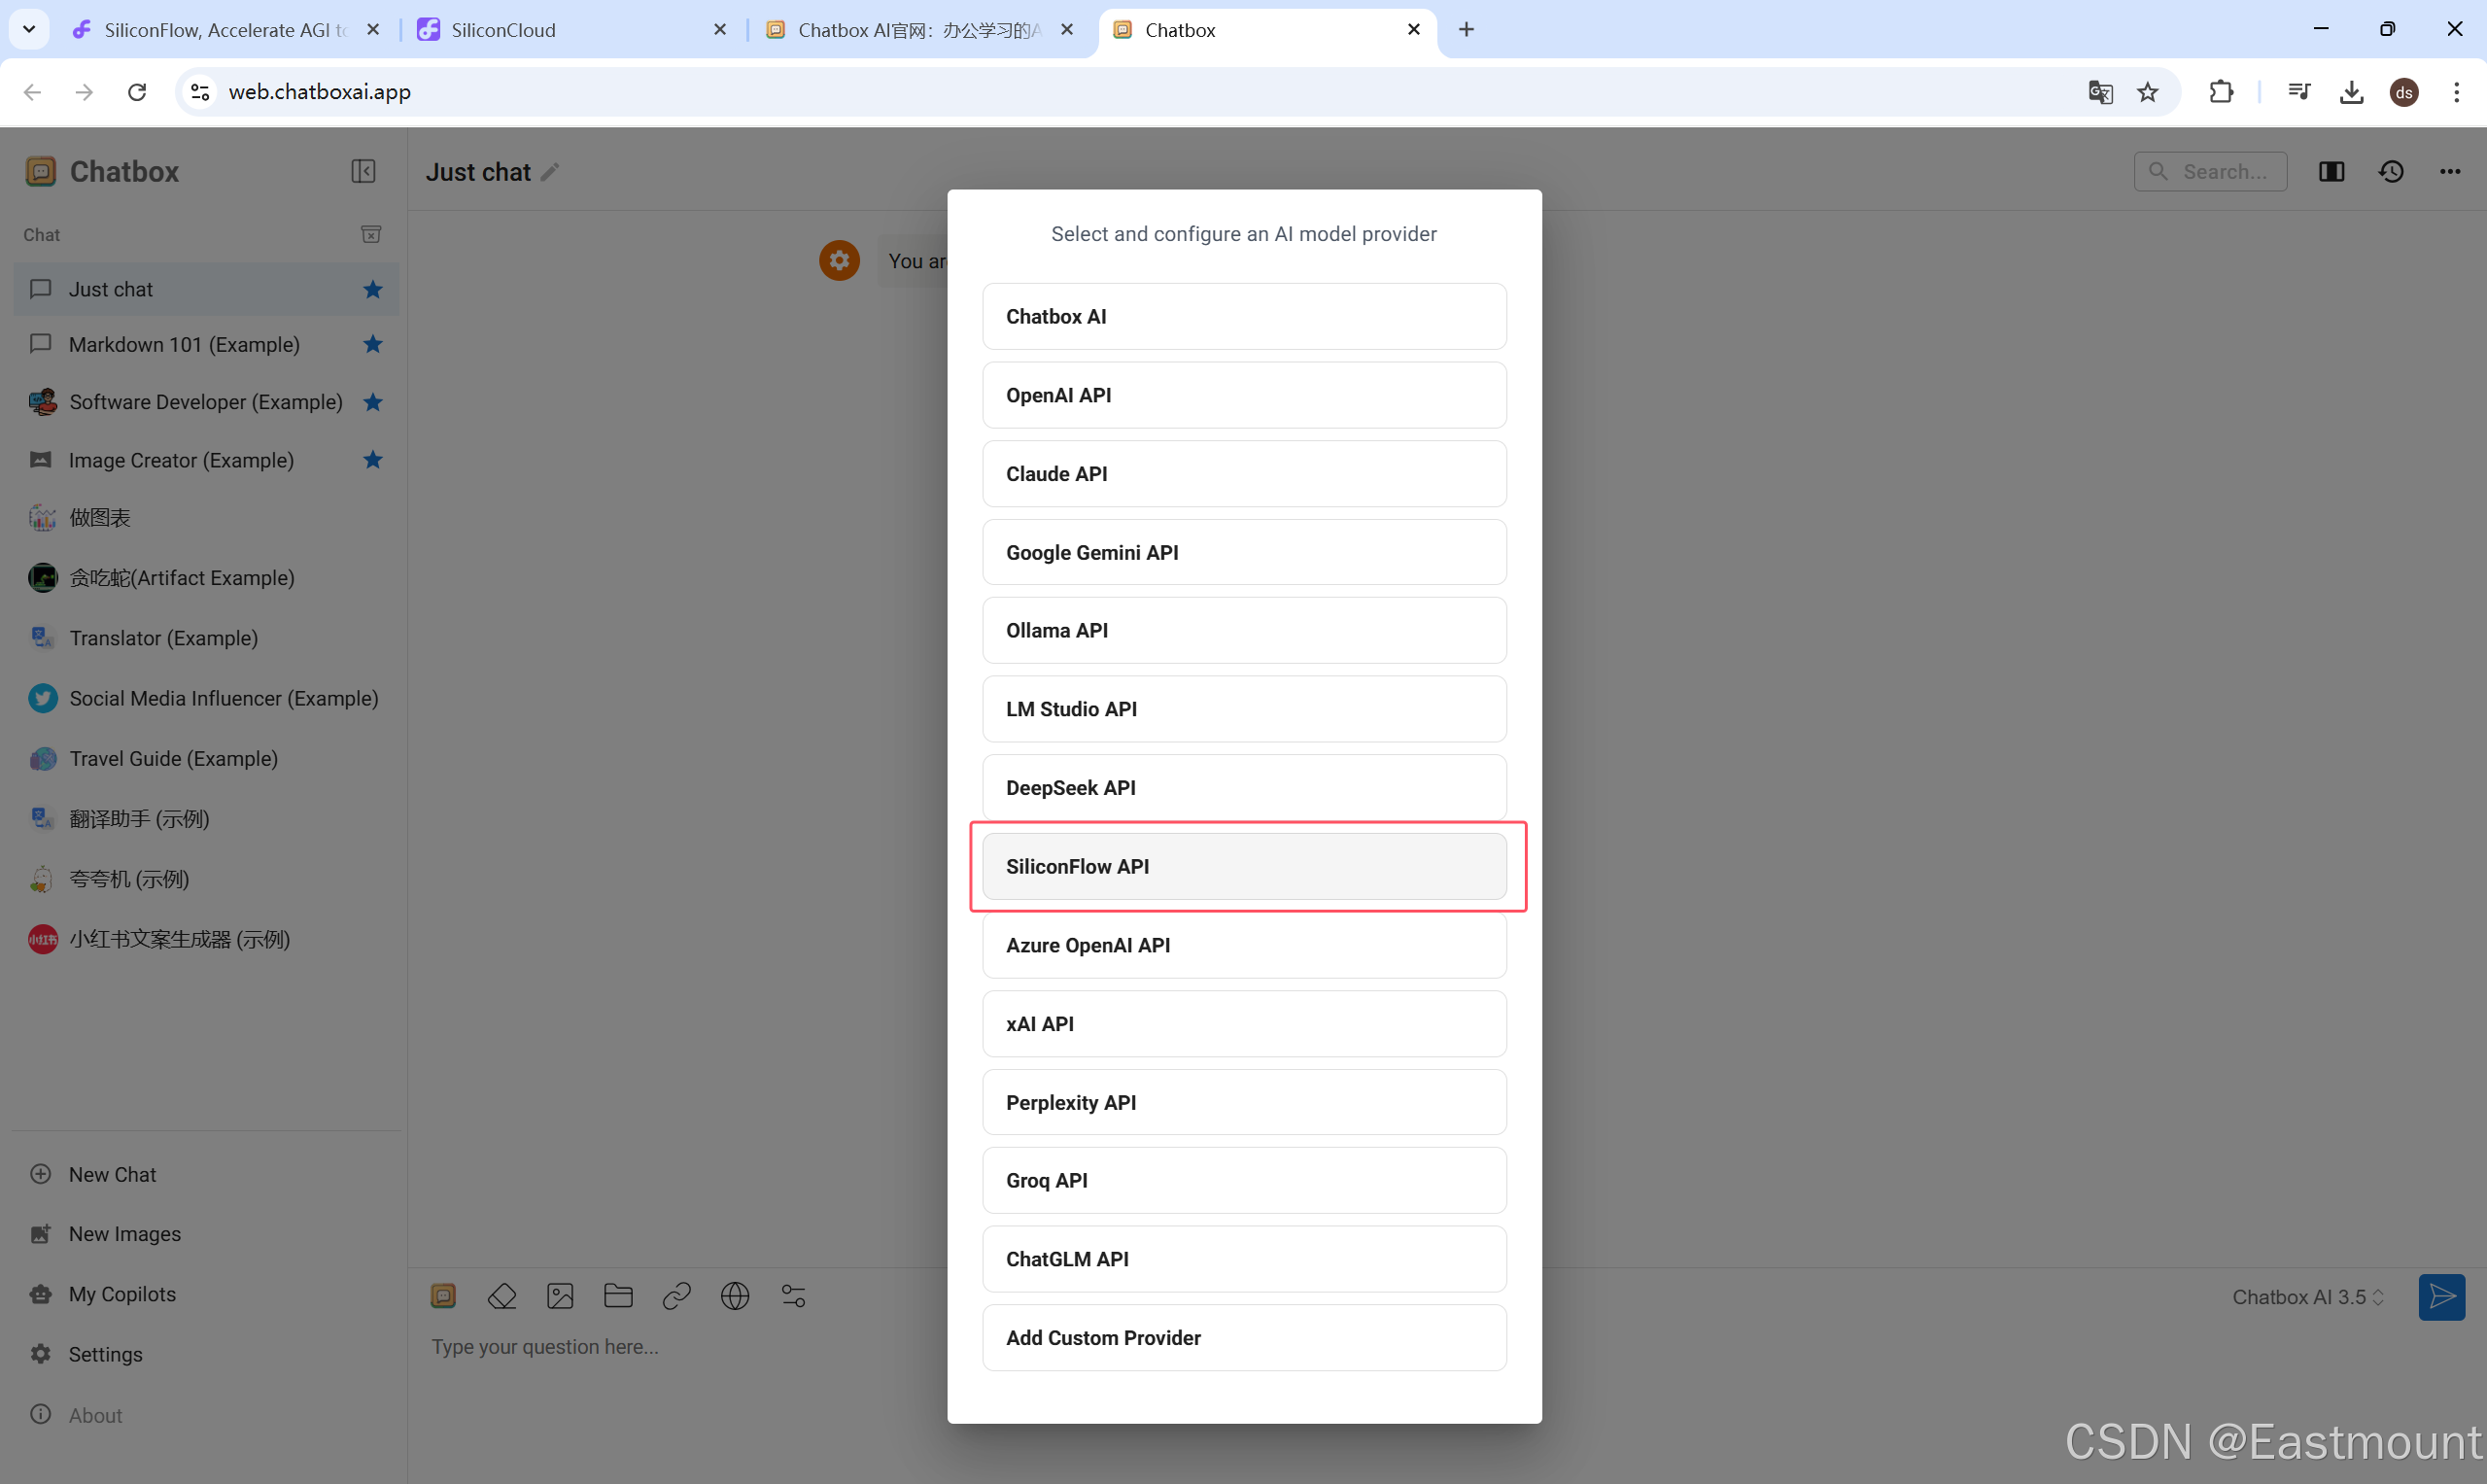2487x1484 pixels.
Task: Choose Add Custom Provider option
Action: click(1243, 1337)
